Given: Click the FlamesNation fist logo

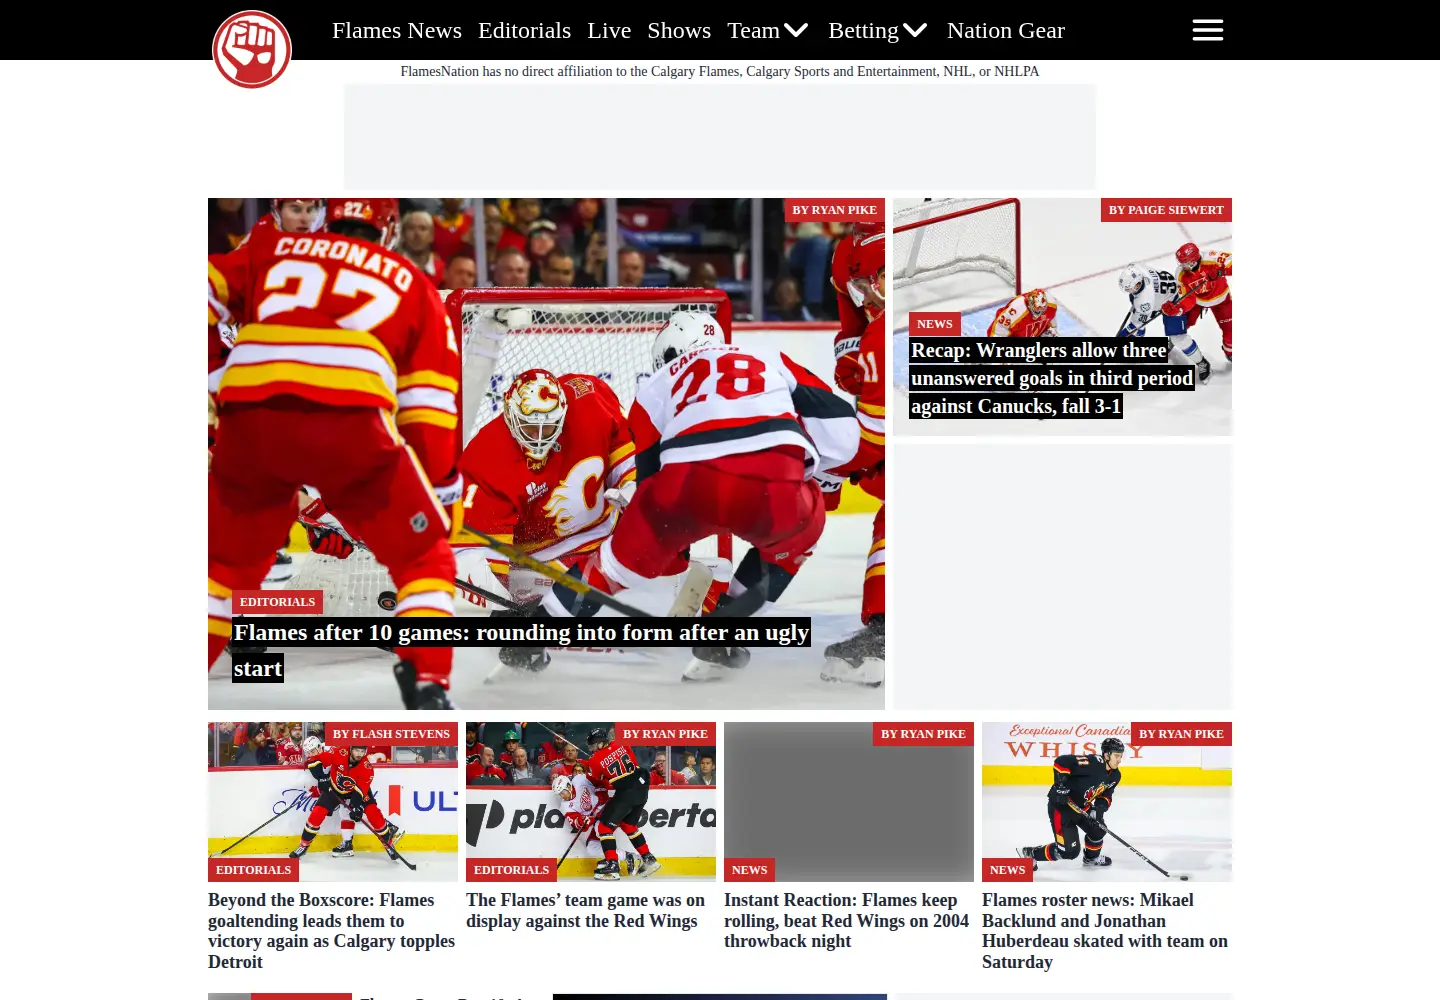Looking at the screenshot, I should pos(252,49).
